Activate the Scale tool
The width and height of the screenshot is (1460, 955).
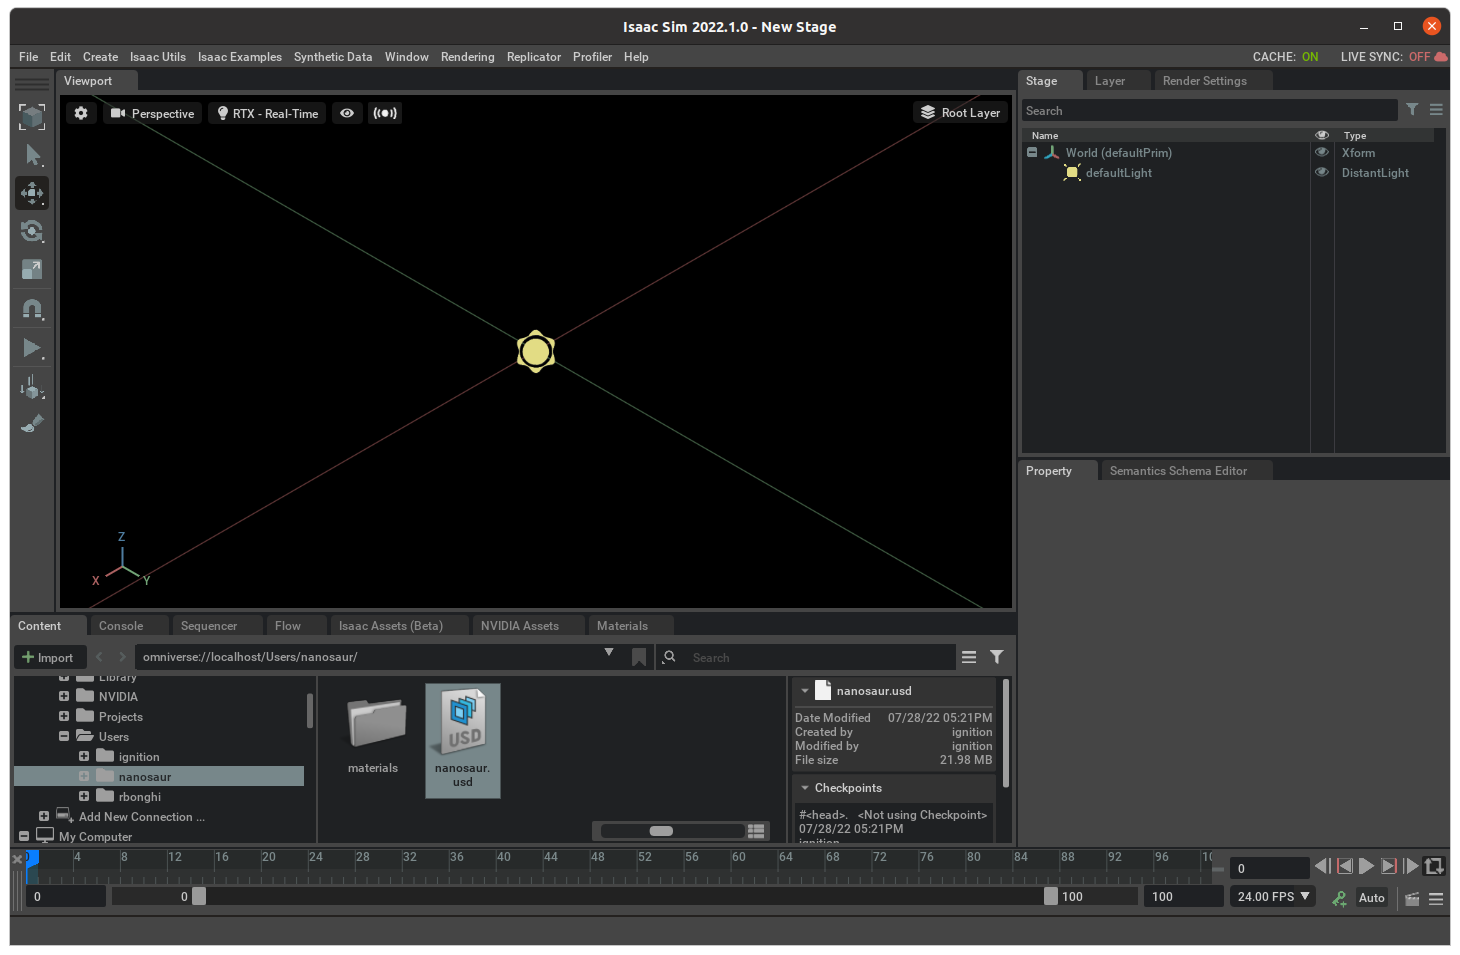[32, 269]
